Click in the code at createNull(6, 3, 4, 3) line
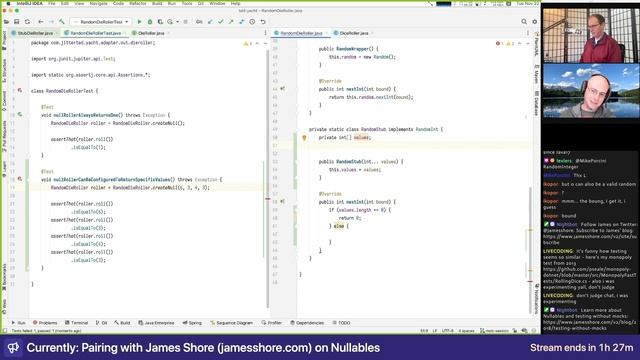The width and height of the screenshot is (640, 360). pos(130,188)
